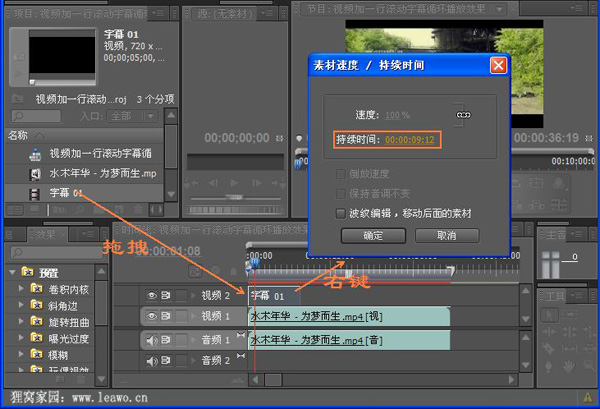
Task: Open the Tools panel flyout menu icon
Action: (577, 295)
